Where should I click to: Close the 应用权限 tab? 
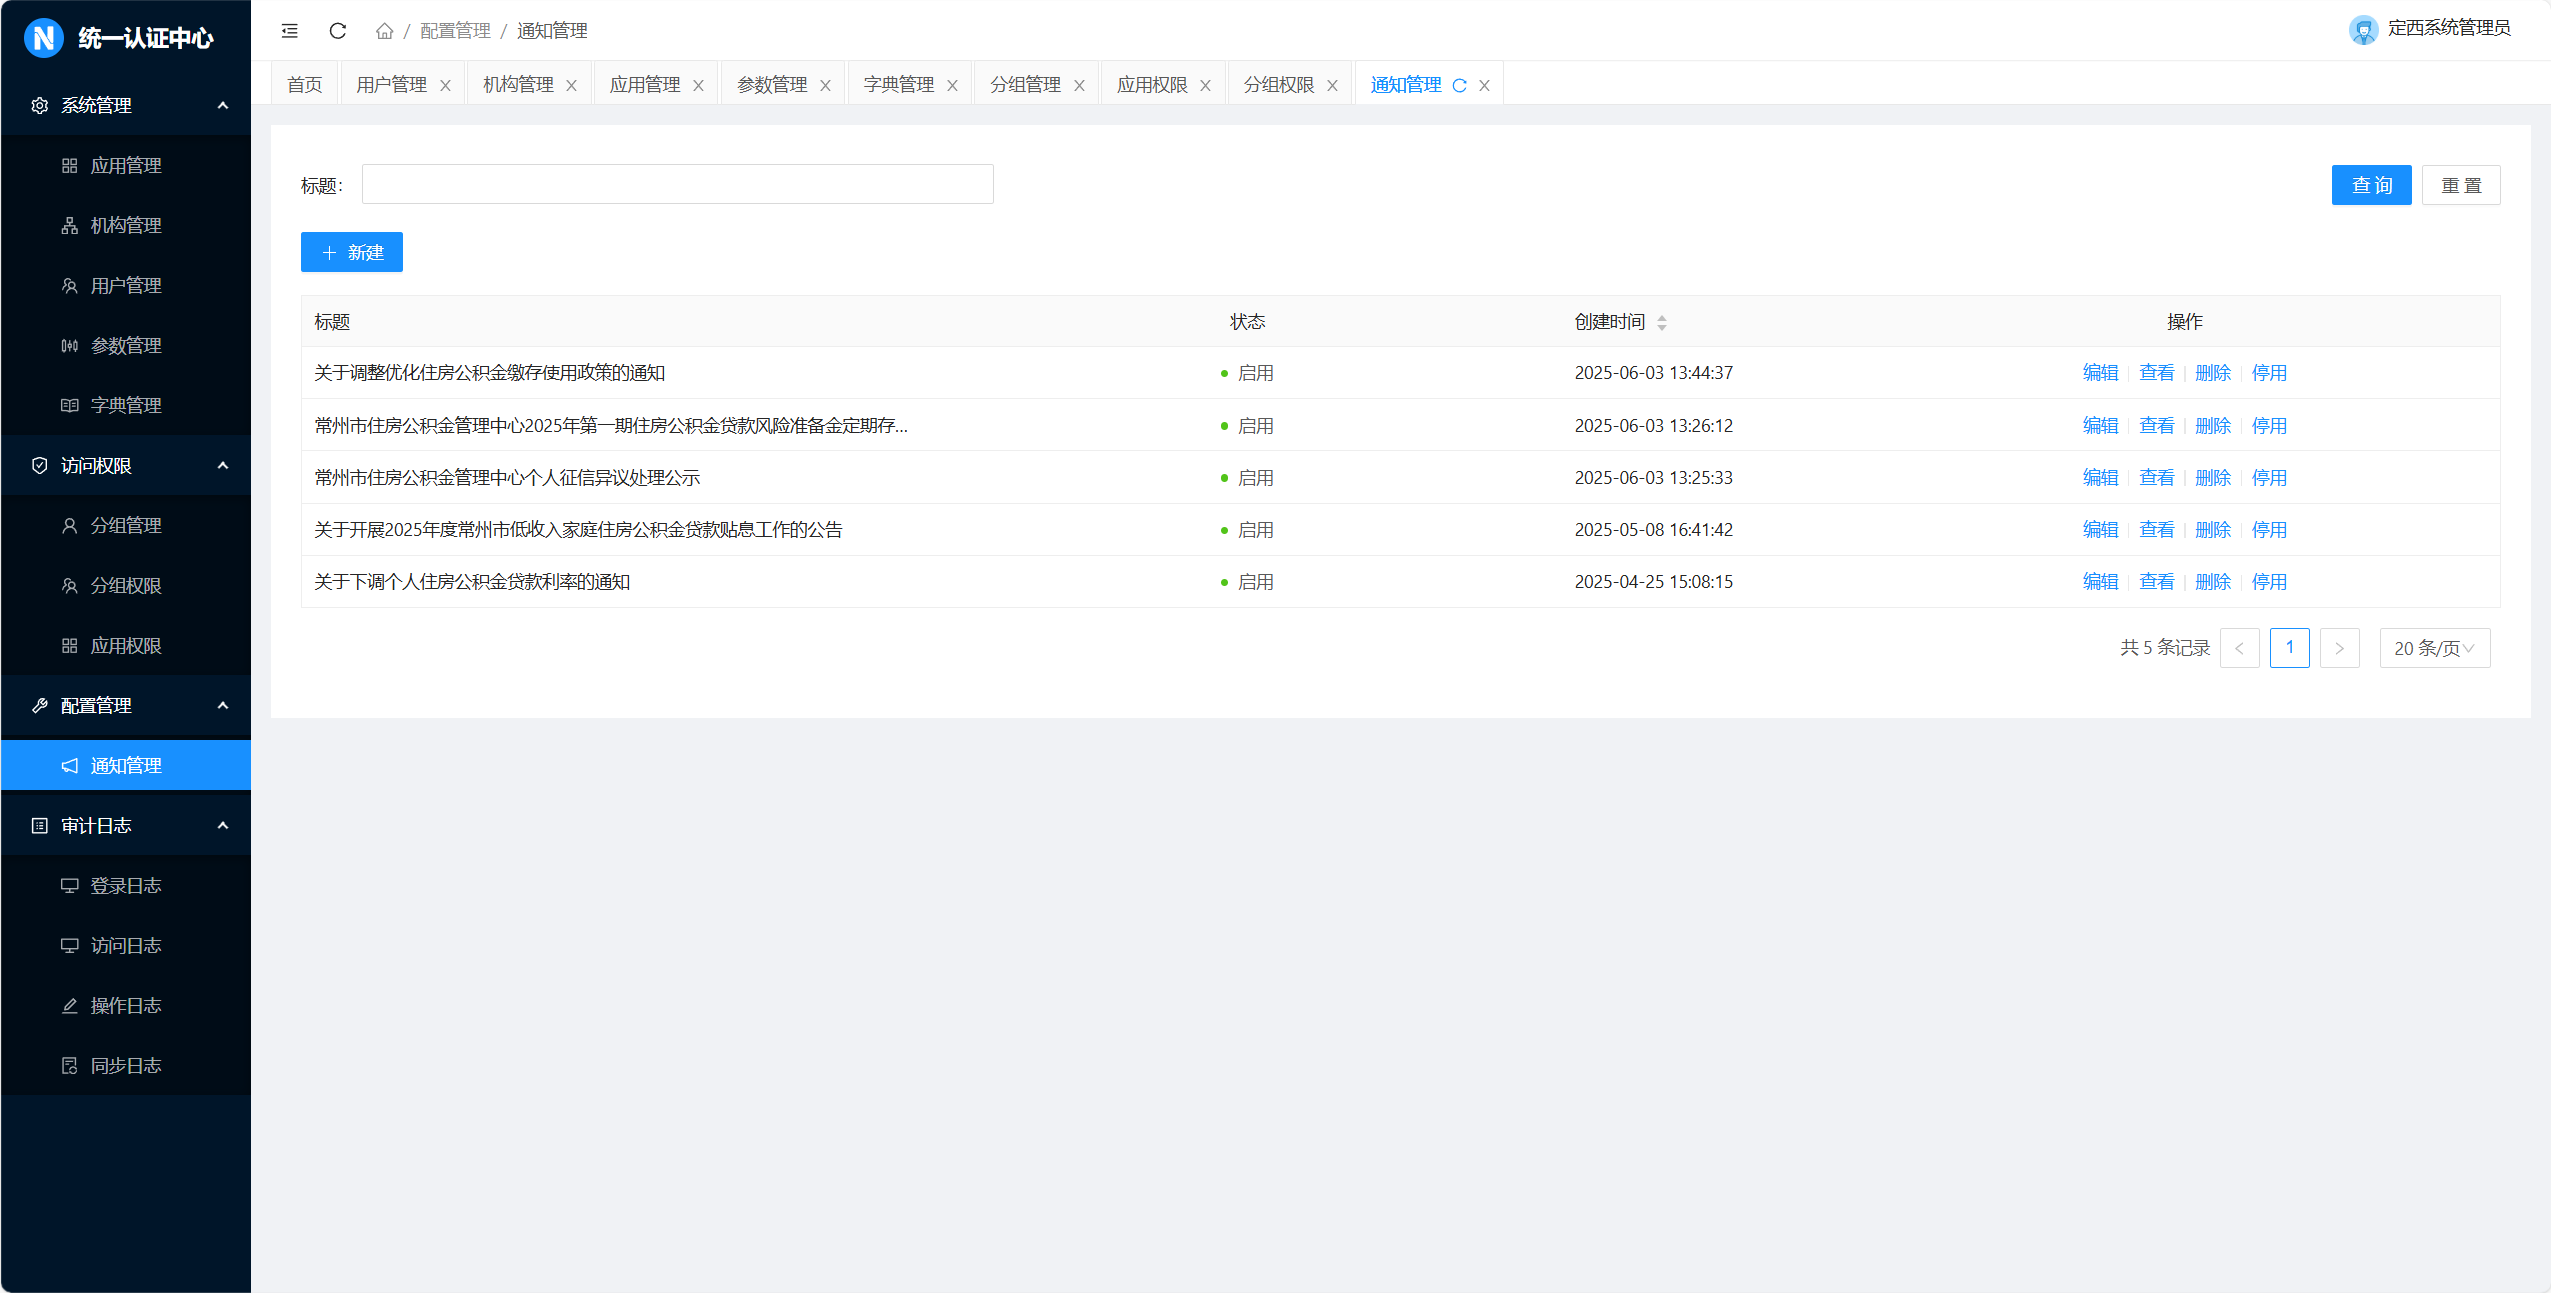tap(1205, 86)
